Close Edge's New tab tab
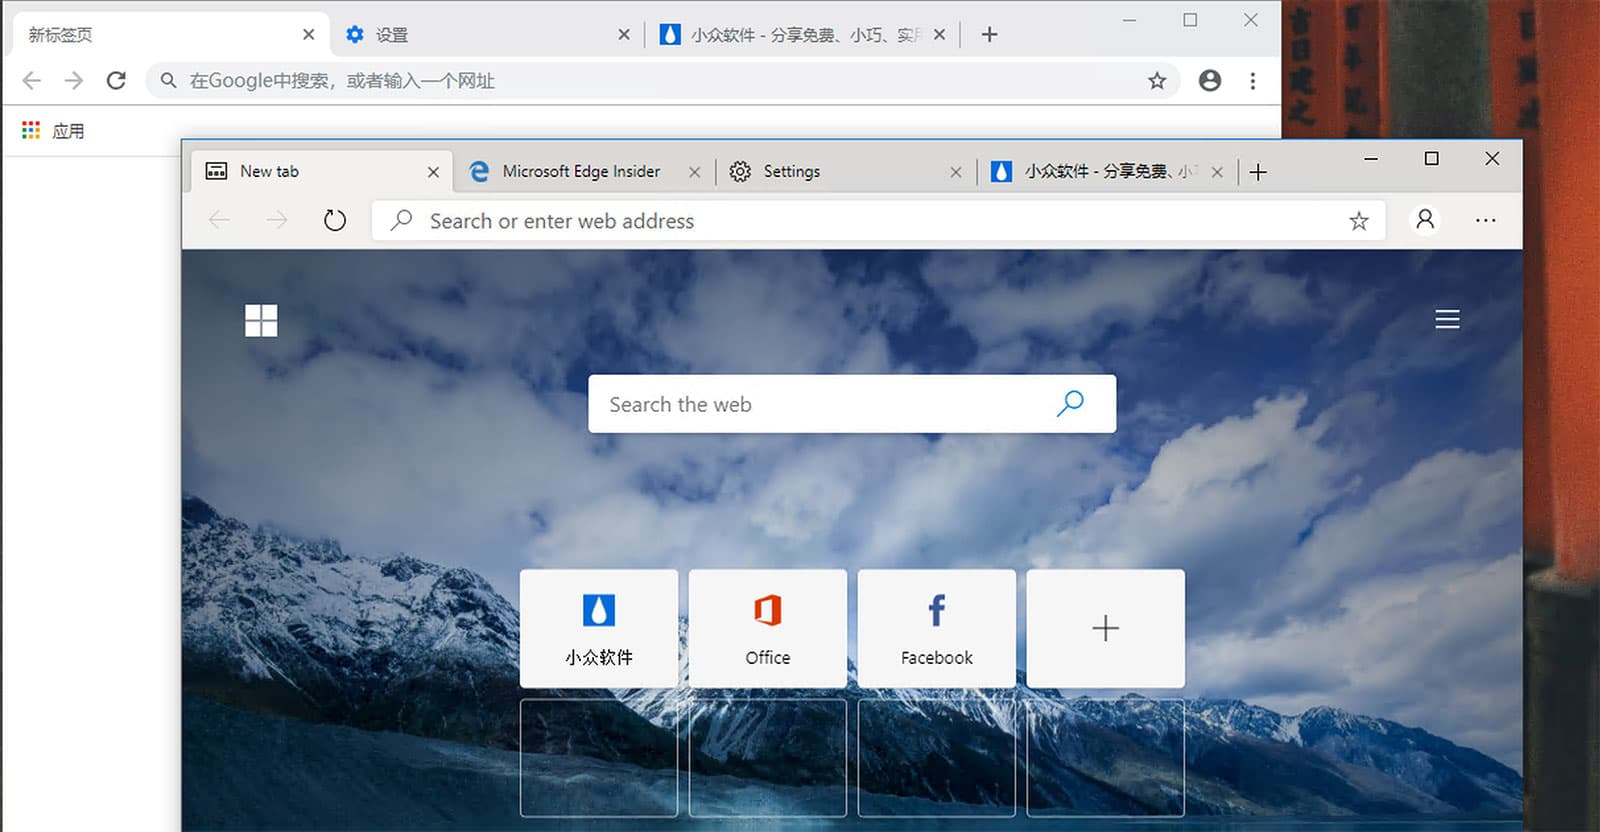Screen dimensions: 1600x832 (x=433, y=172)
